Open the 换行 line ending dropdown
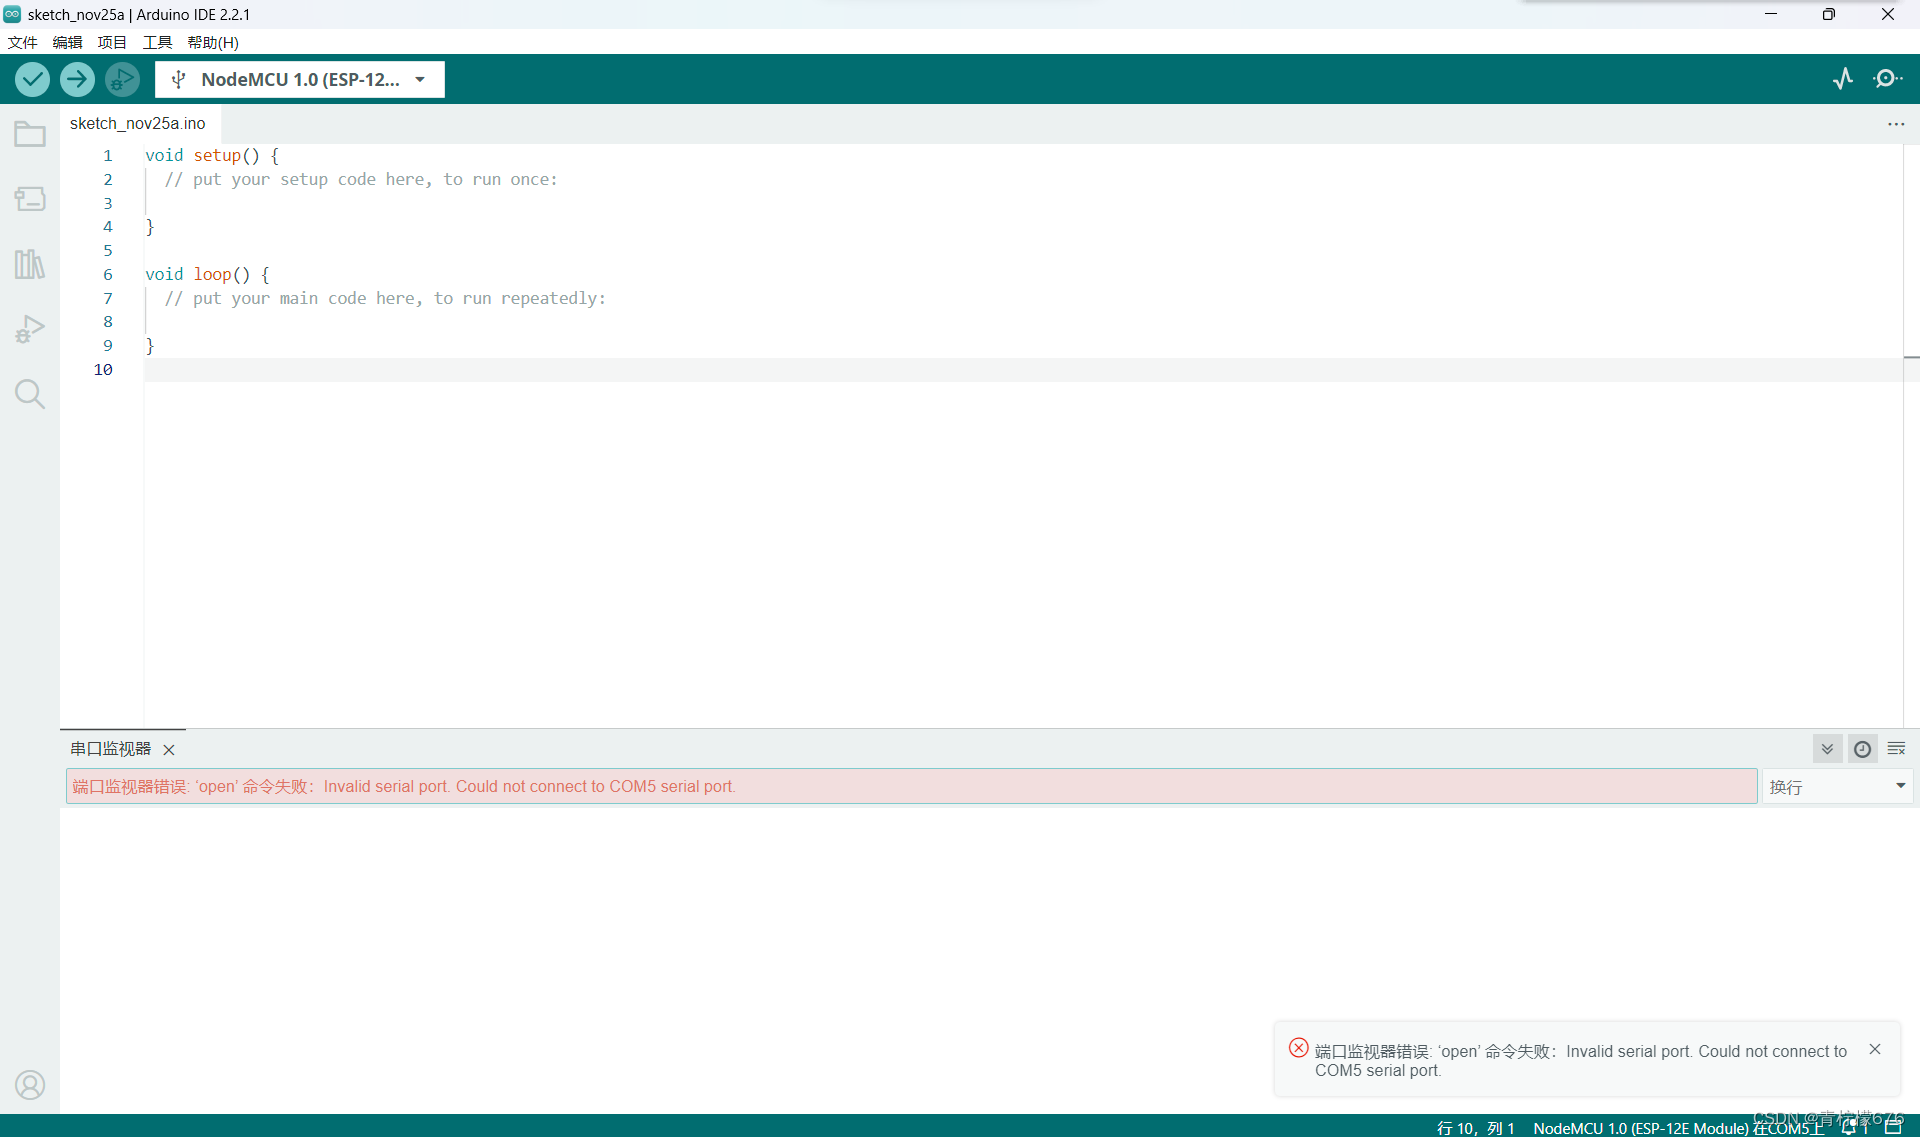 tap(1837, 787)
